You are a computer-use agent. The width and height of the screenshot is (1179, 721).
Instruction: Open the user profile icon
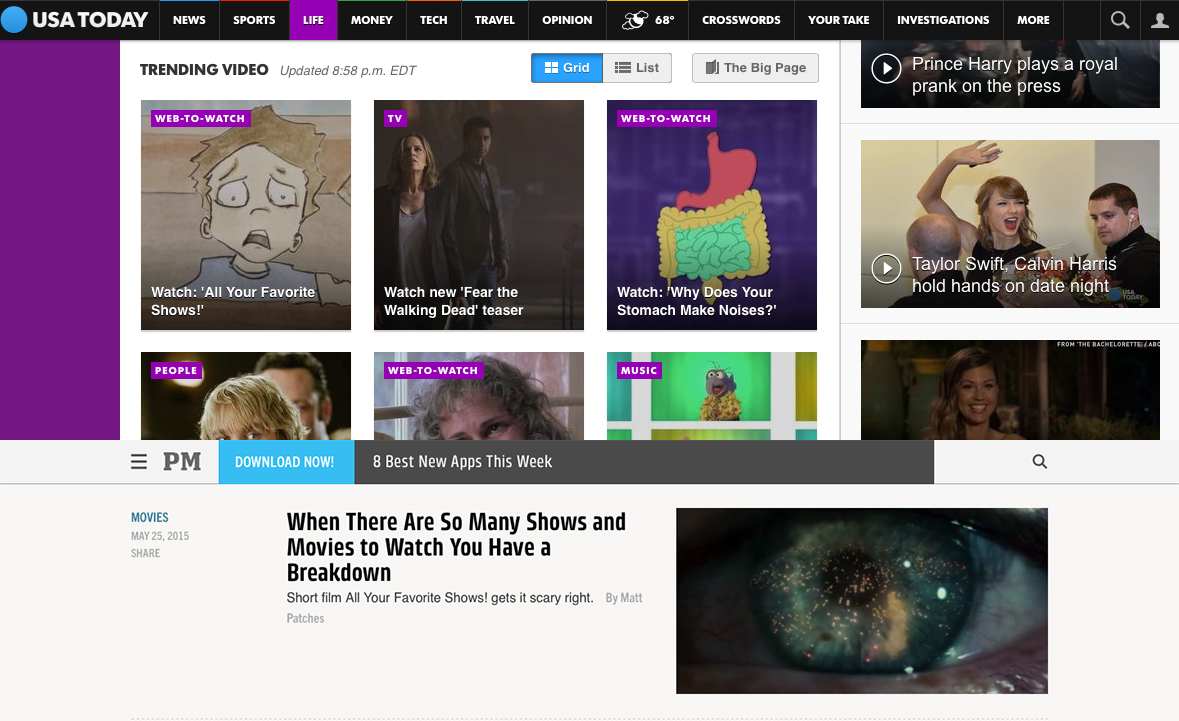(1159, 20)
